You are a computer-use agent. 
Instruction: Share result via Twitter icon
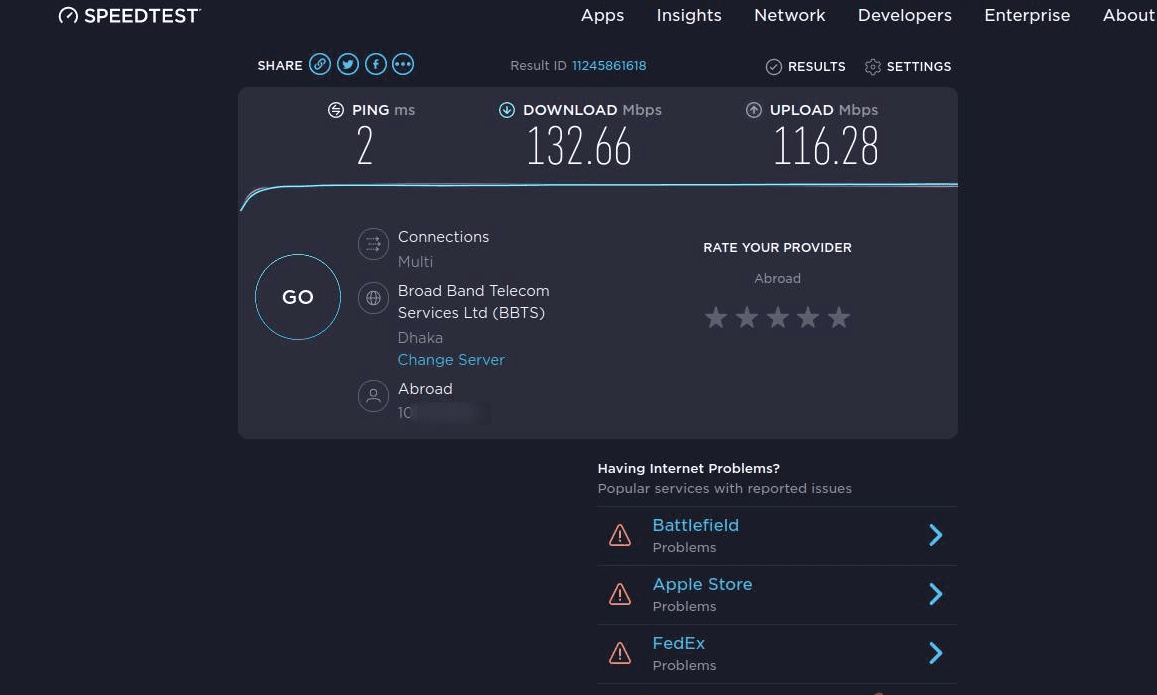[x=347, y=65]
